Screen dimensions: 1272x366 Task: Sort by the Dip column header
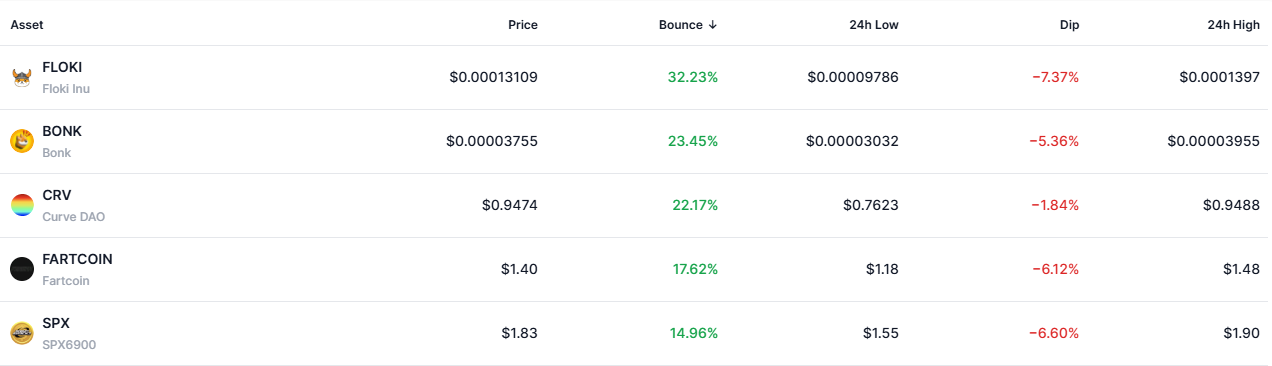[x=1070, y=25]
